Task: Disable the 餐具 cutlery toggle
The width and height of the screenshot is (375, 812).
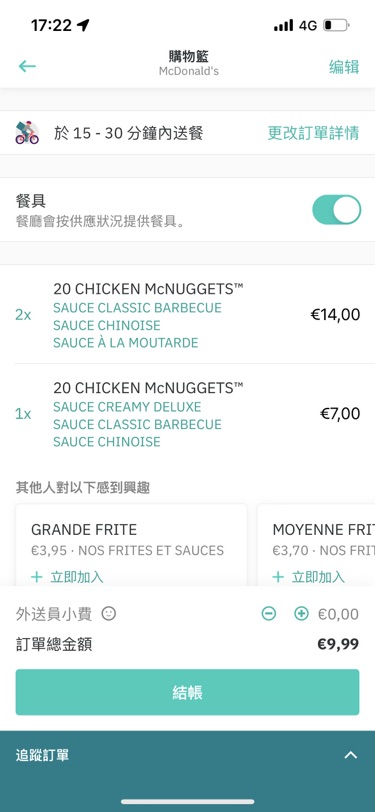Action: click(x=337, y=209)
